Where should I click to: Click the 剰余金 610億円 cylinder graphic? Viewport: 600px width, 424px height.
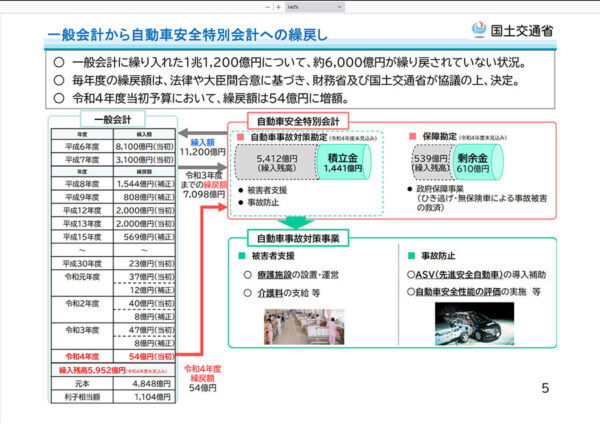[x=470, y=163]
